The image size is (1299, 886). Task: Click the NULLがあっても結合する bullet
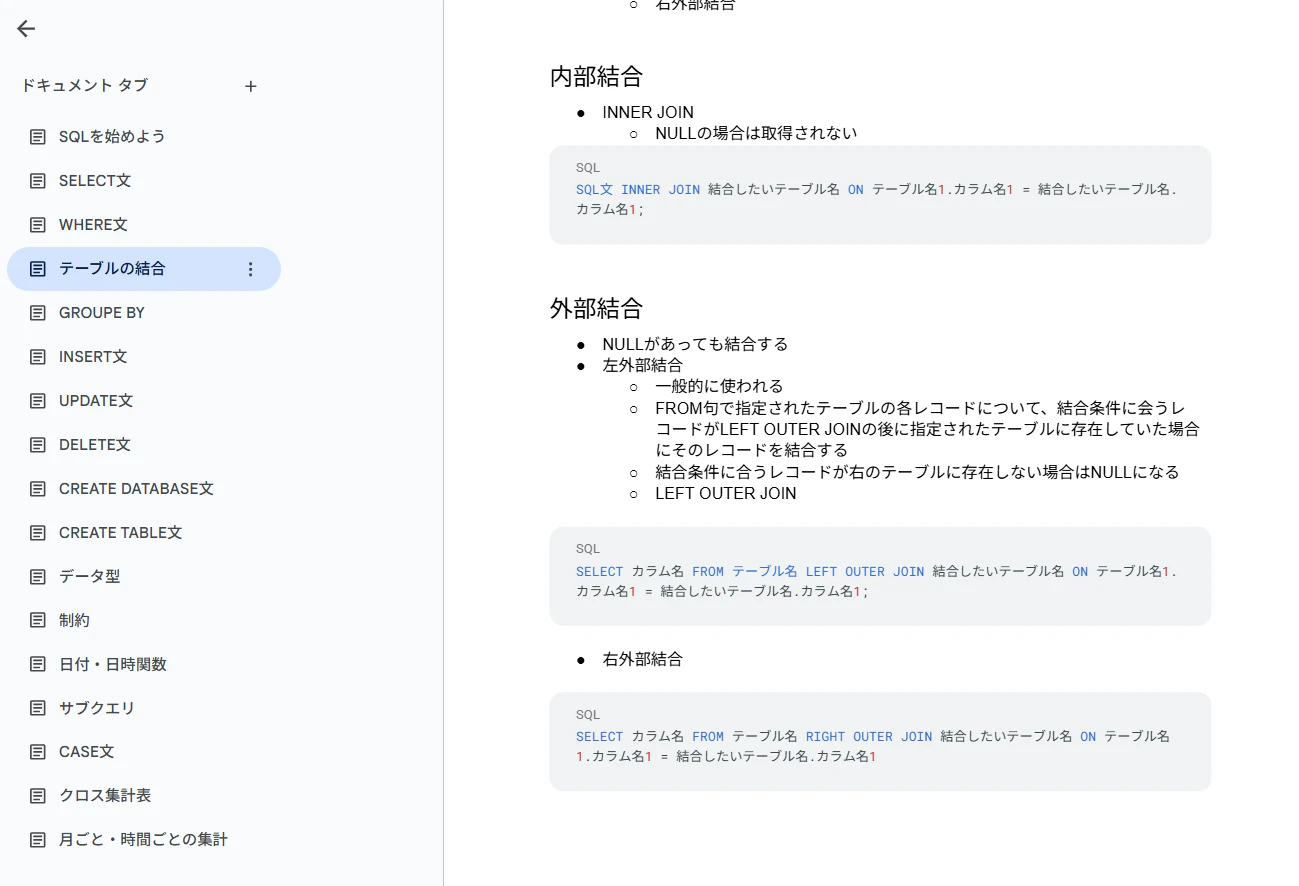[x=695, y=344]
